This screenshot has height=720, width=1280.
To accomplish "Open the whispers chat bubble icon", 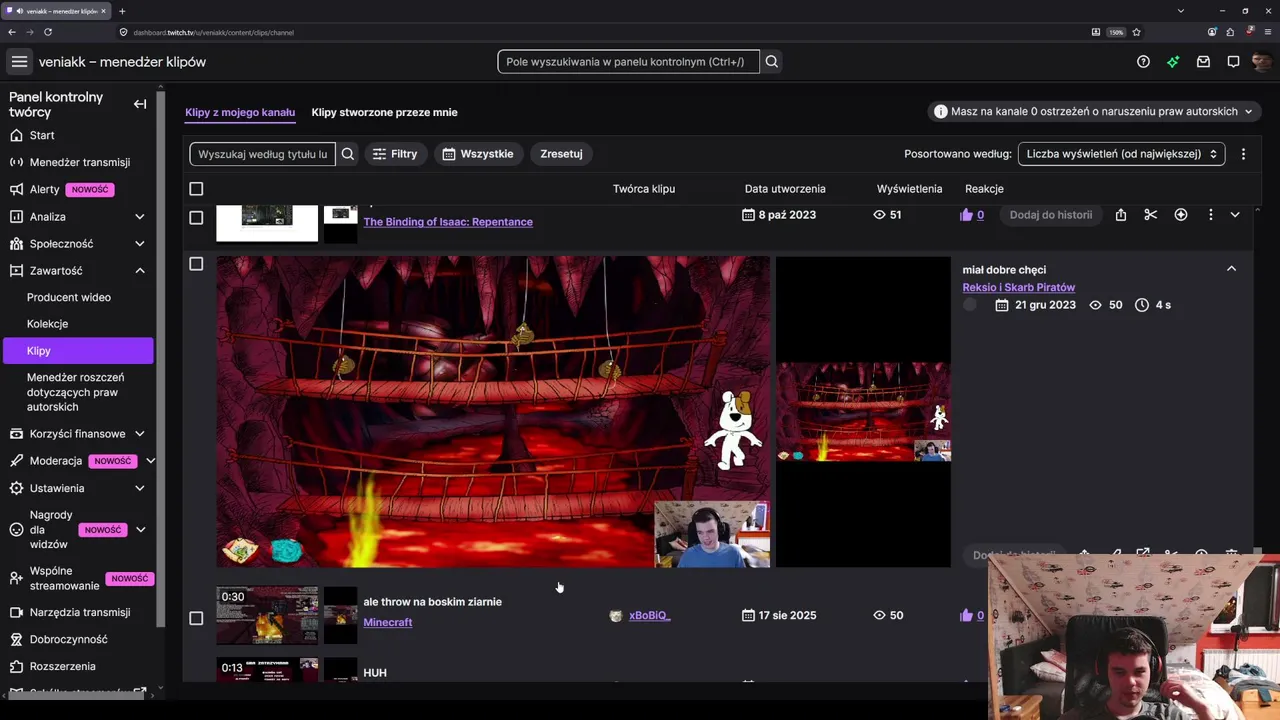I will (1233, 62).
